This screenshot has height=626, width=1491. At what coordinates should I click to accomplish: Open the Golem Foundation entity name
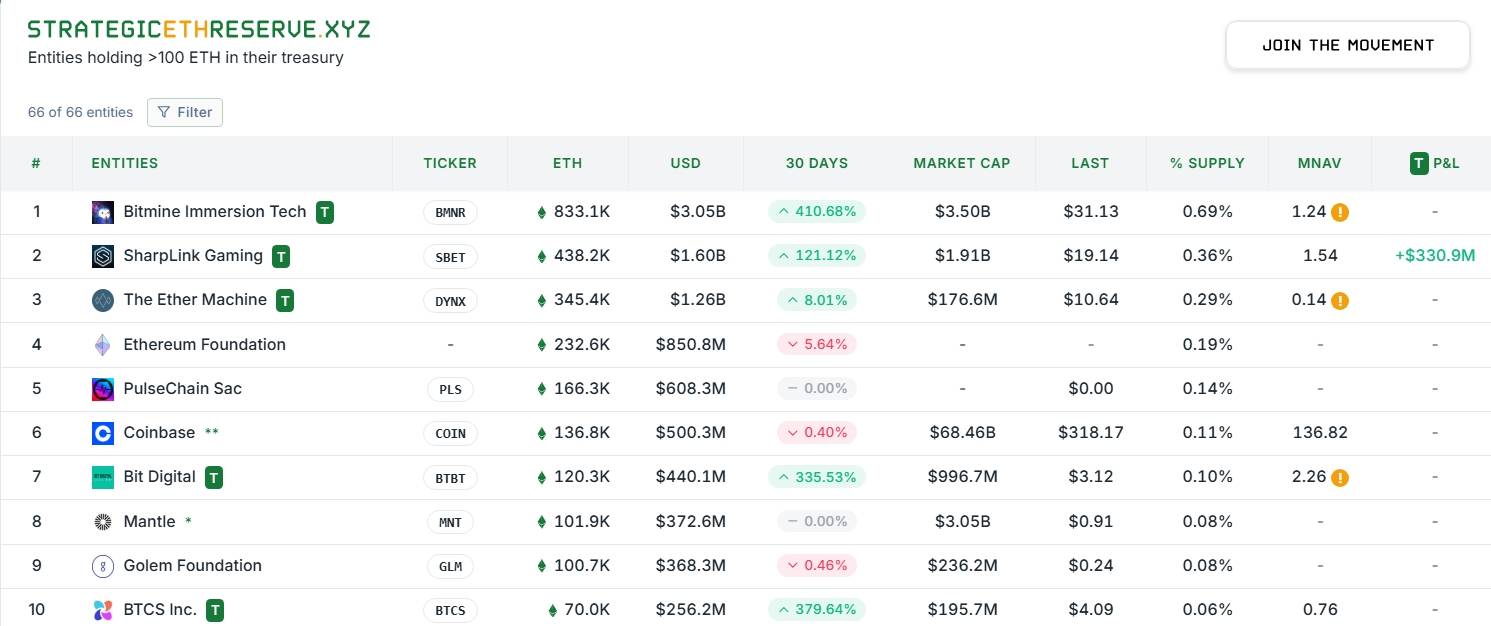tap(193, 565)
